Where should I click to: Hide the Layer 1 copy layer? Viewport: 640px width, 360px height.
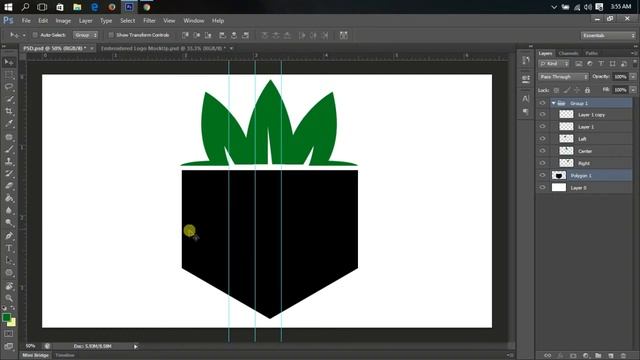[542, 115]
